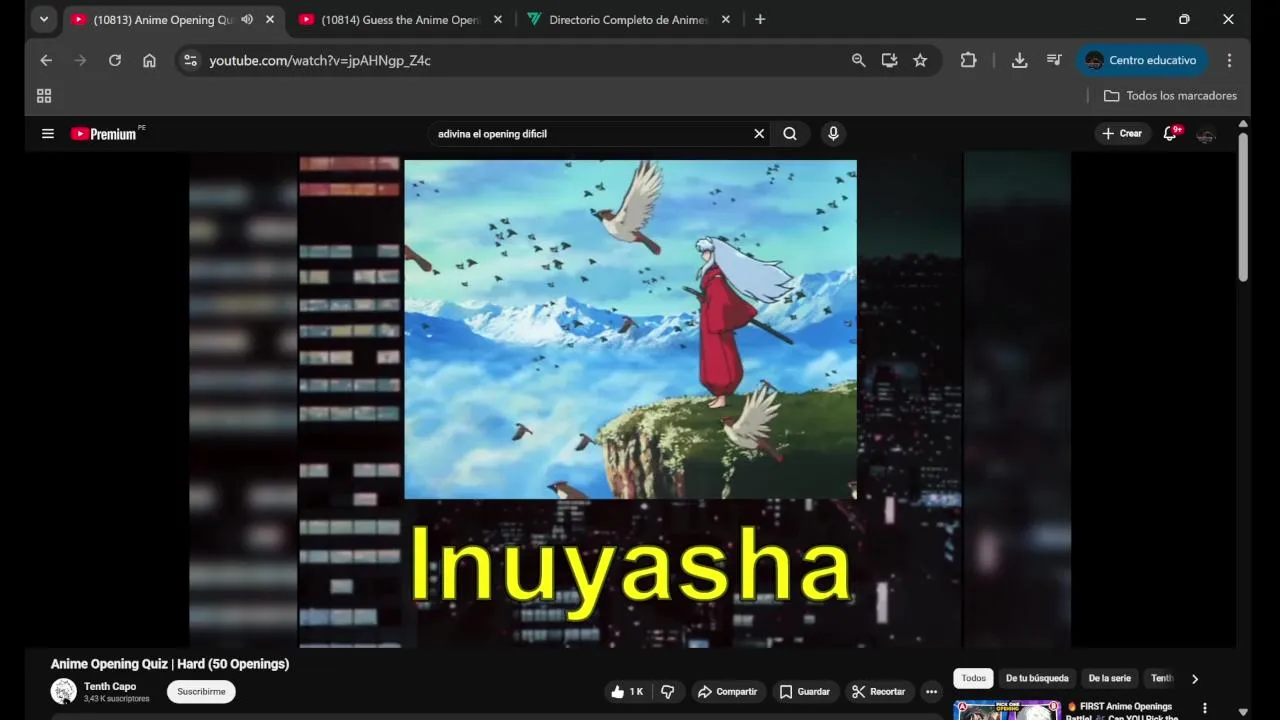Click the Inuyasha video player area
This screenshot has width=1280, height=720.
point(630,400)
